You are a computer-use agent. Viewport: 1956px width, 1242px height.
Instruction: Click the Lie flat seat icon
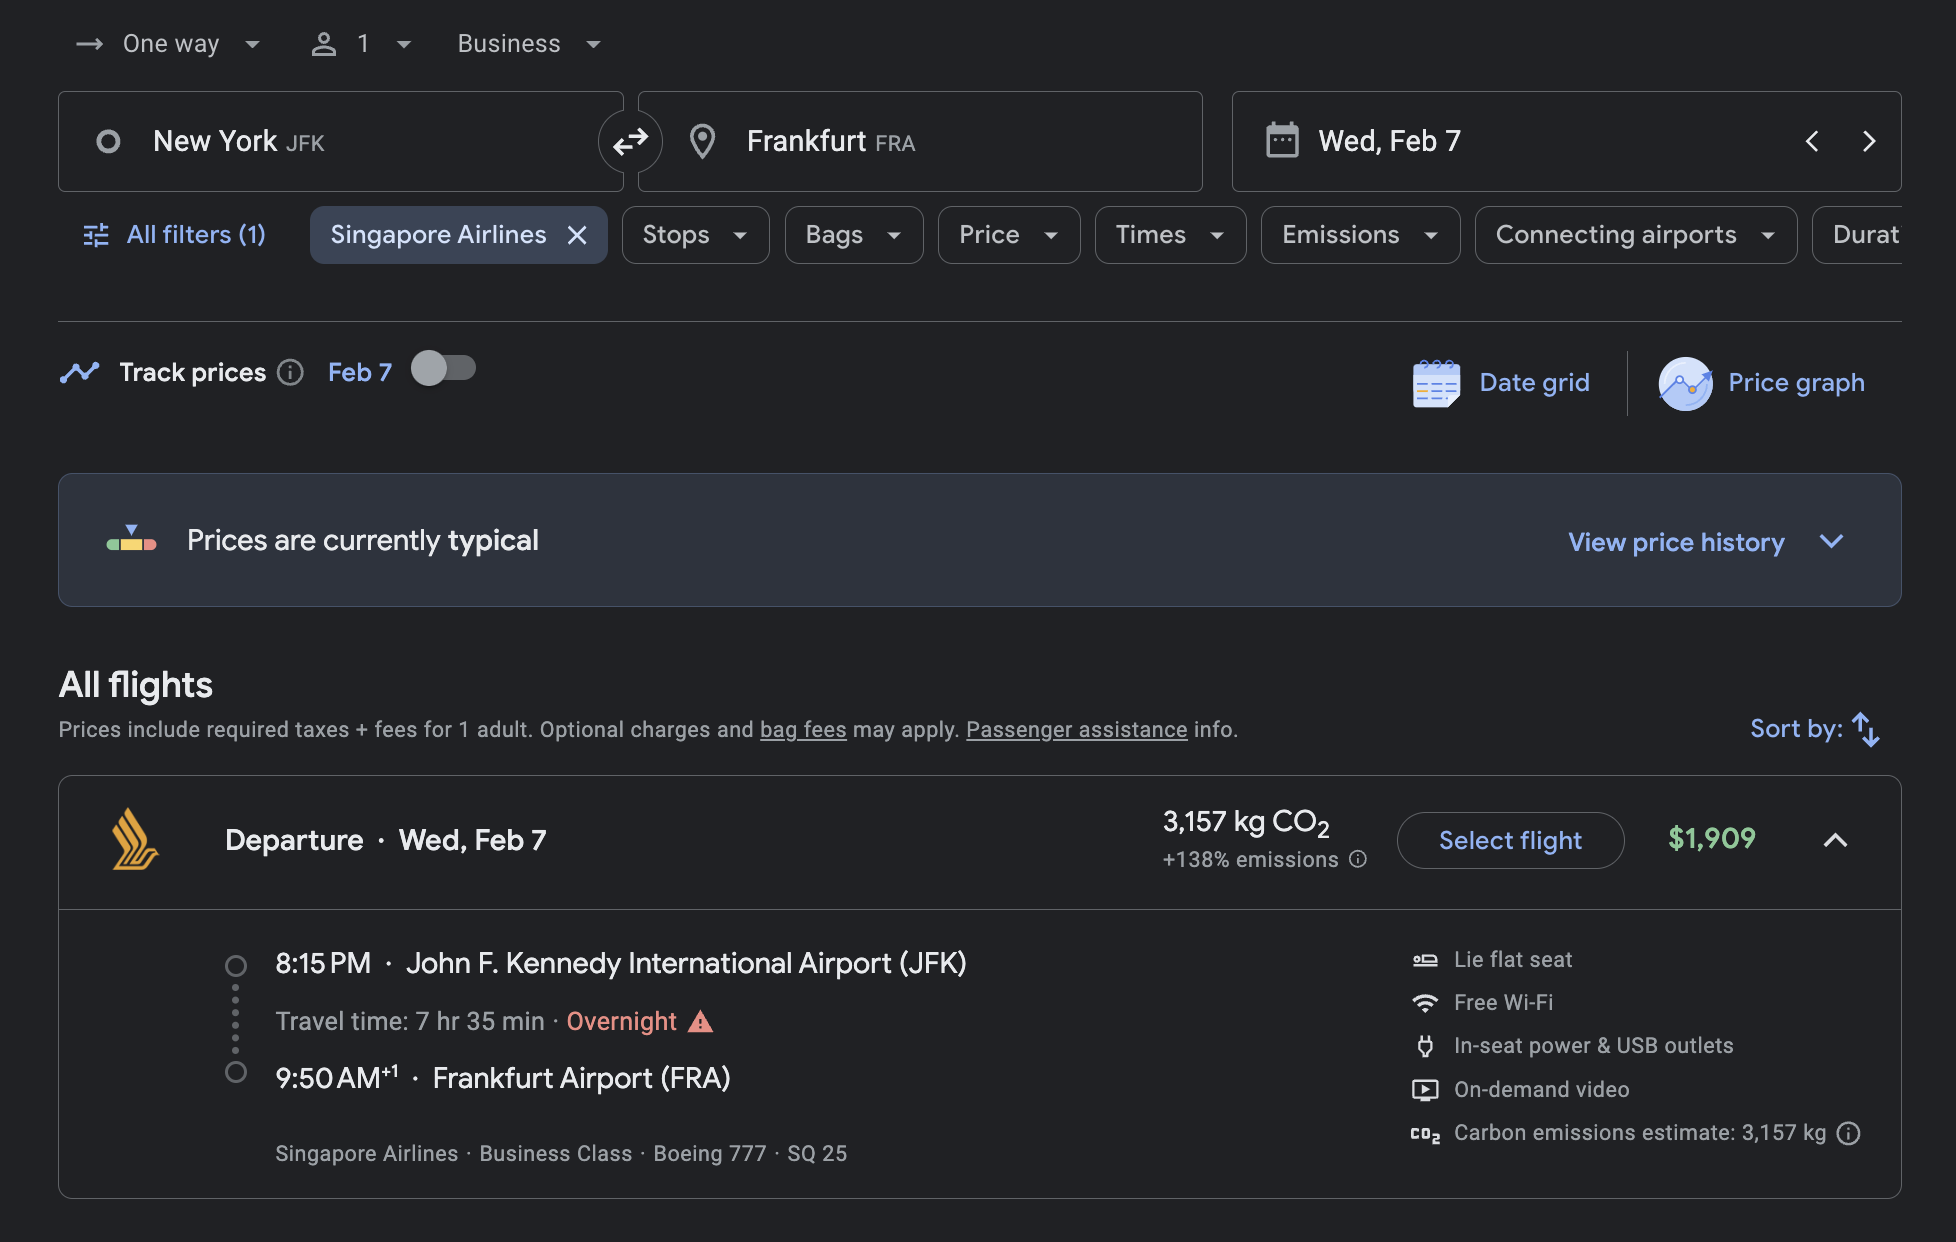[1425, 960]
